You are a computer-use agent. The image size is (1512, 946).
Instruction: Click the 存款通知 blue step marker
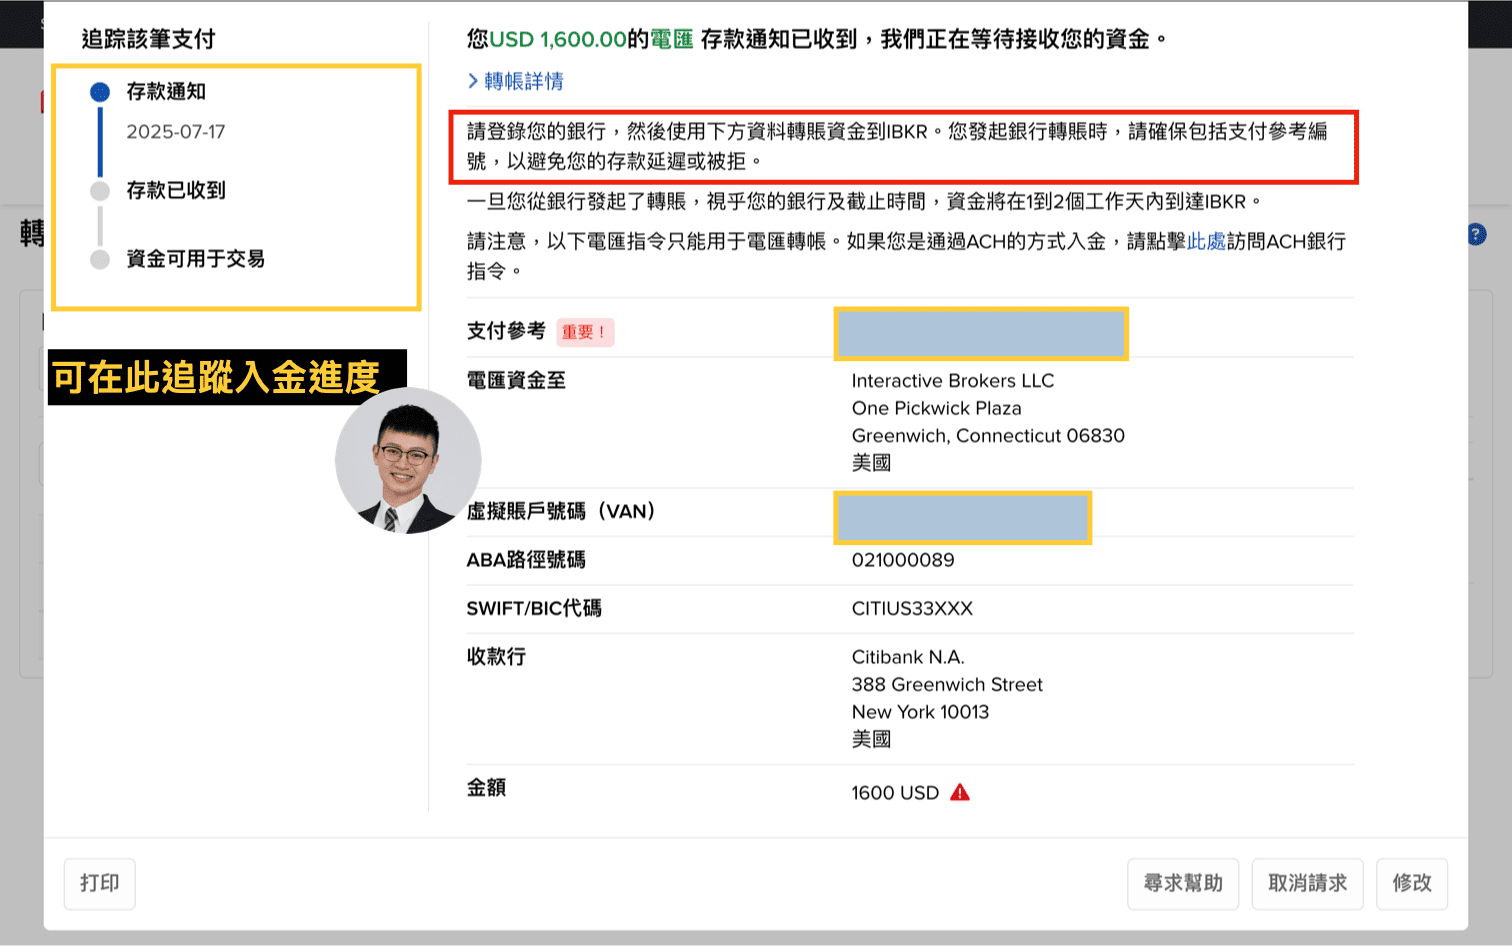pyautogui.click(x=100, y=92)
